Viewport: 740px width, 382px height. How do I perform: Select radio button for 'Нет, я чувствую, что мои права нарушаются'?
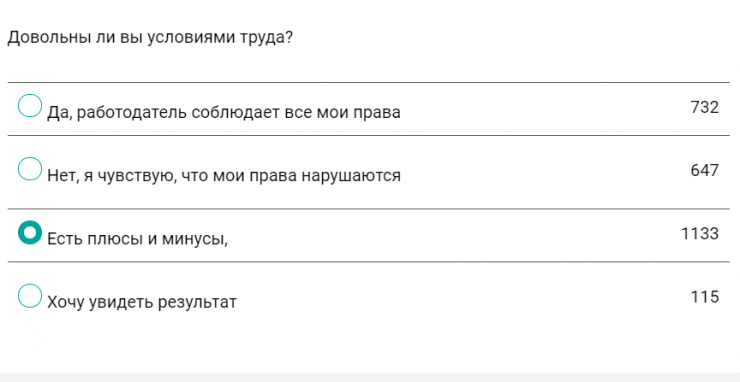tap(30, 169)
